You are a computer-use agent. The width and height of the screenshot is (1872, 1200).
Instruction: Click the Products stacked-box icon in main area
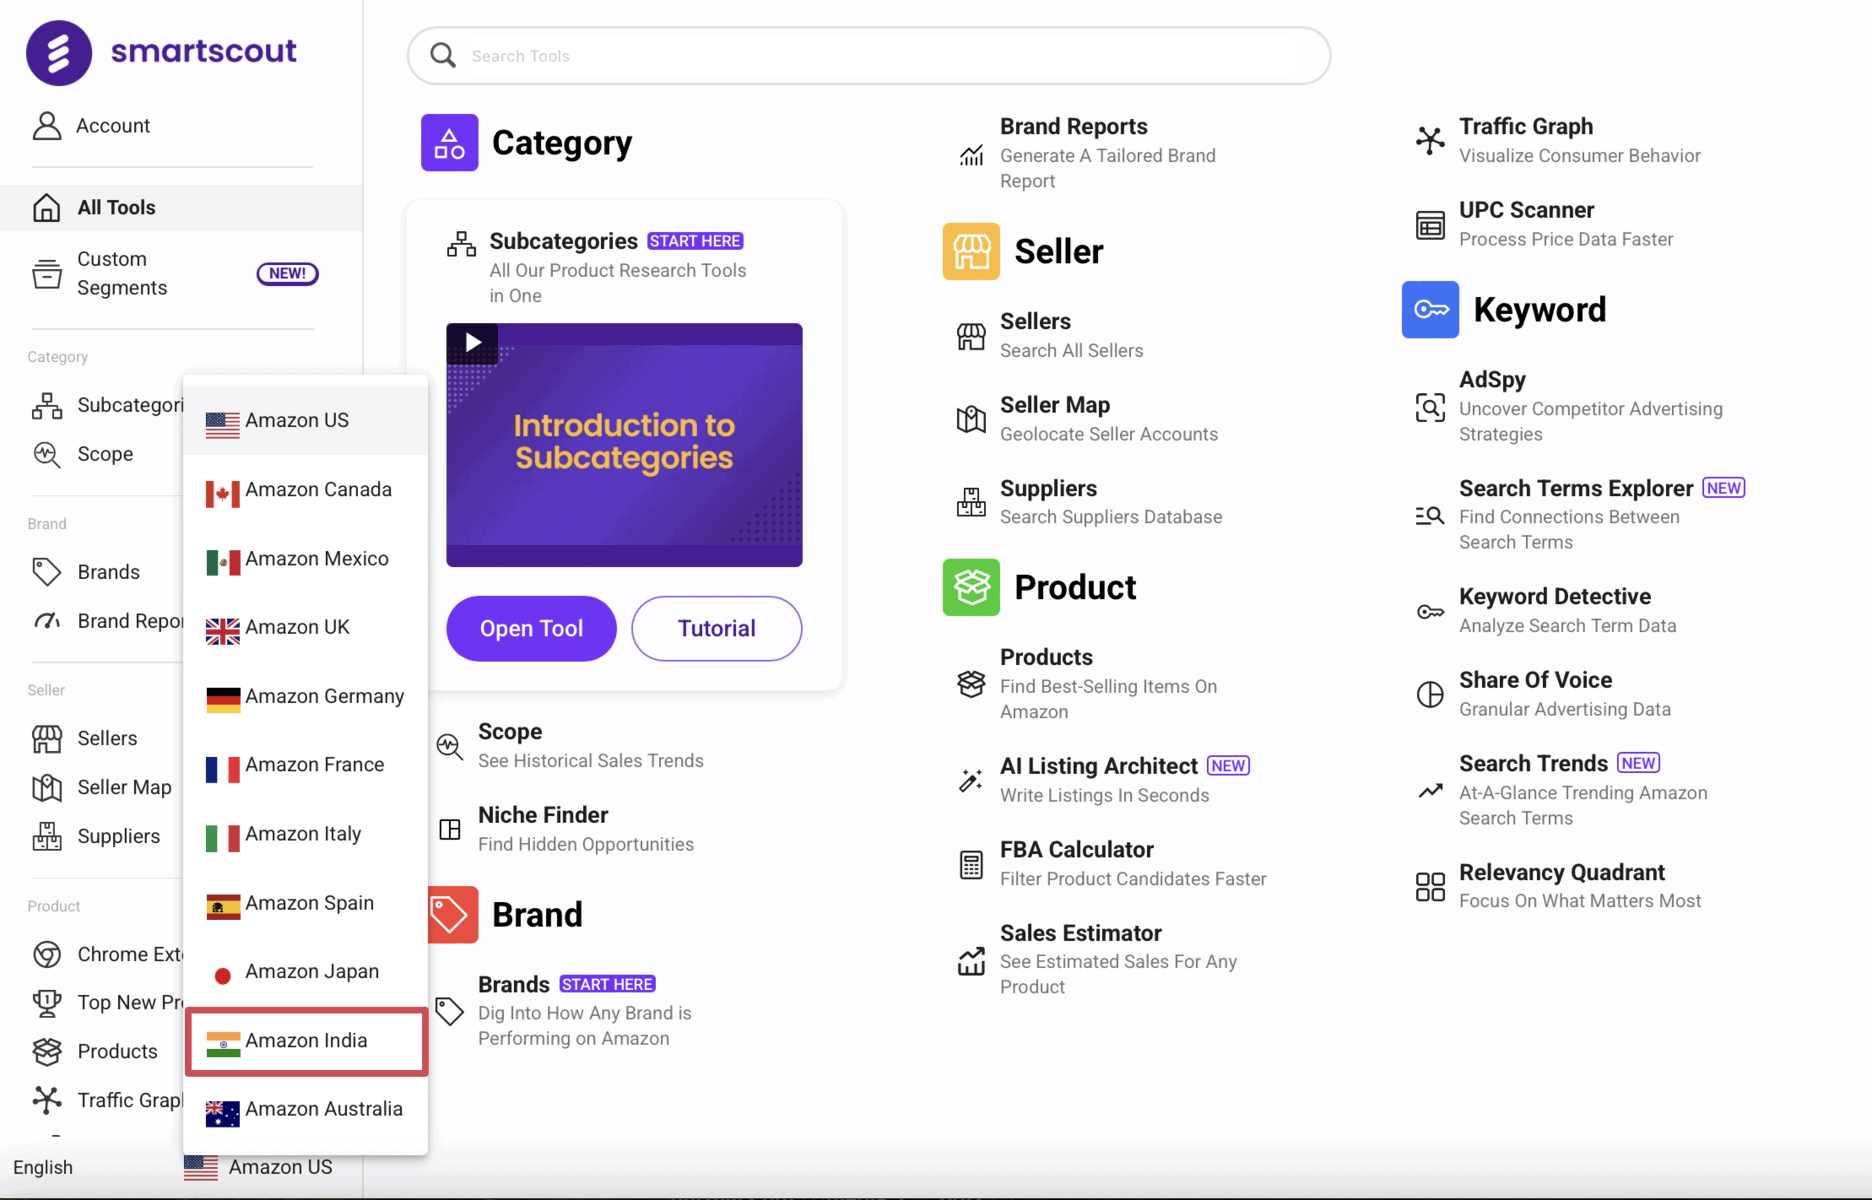coord(971,684)
